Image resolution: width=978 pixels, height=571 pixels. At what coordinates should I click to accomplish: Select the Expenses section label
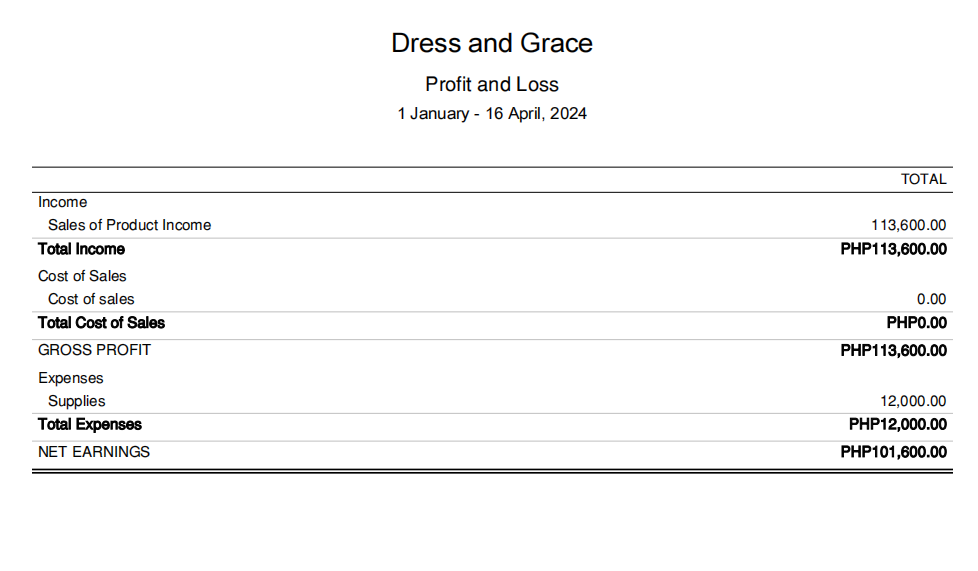[70, 378]
